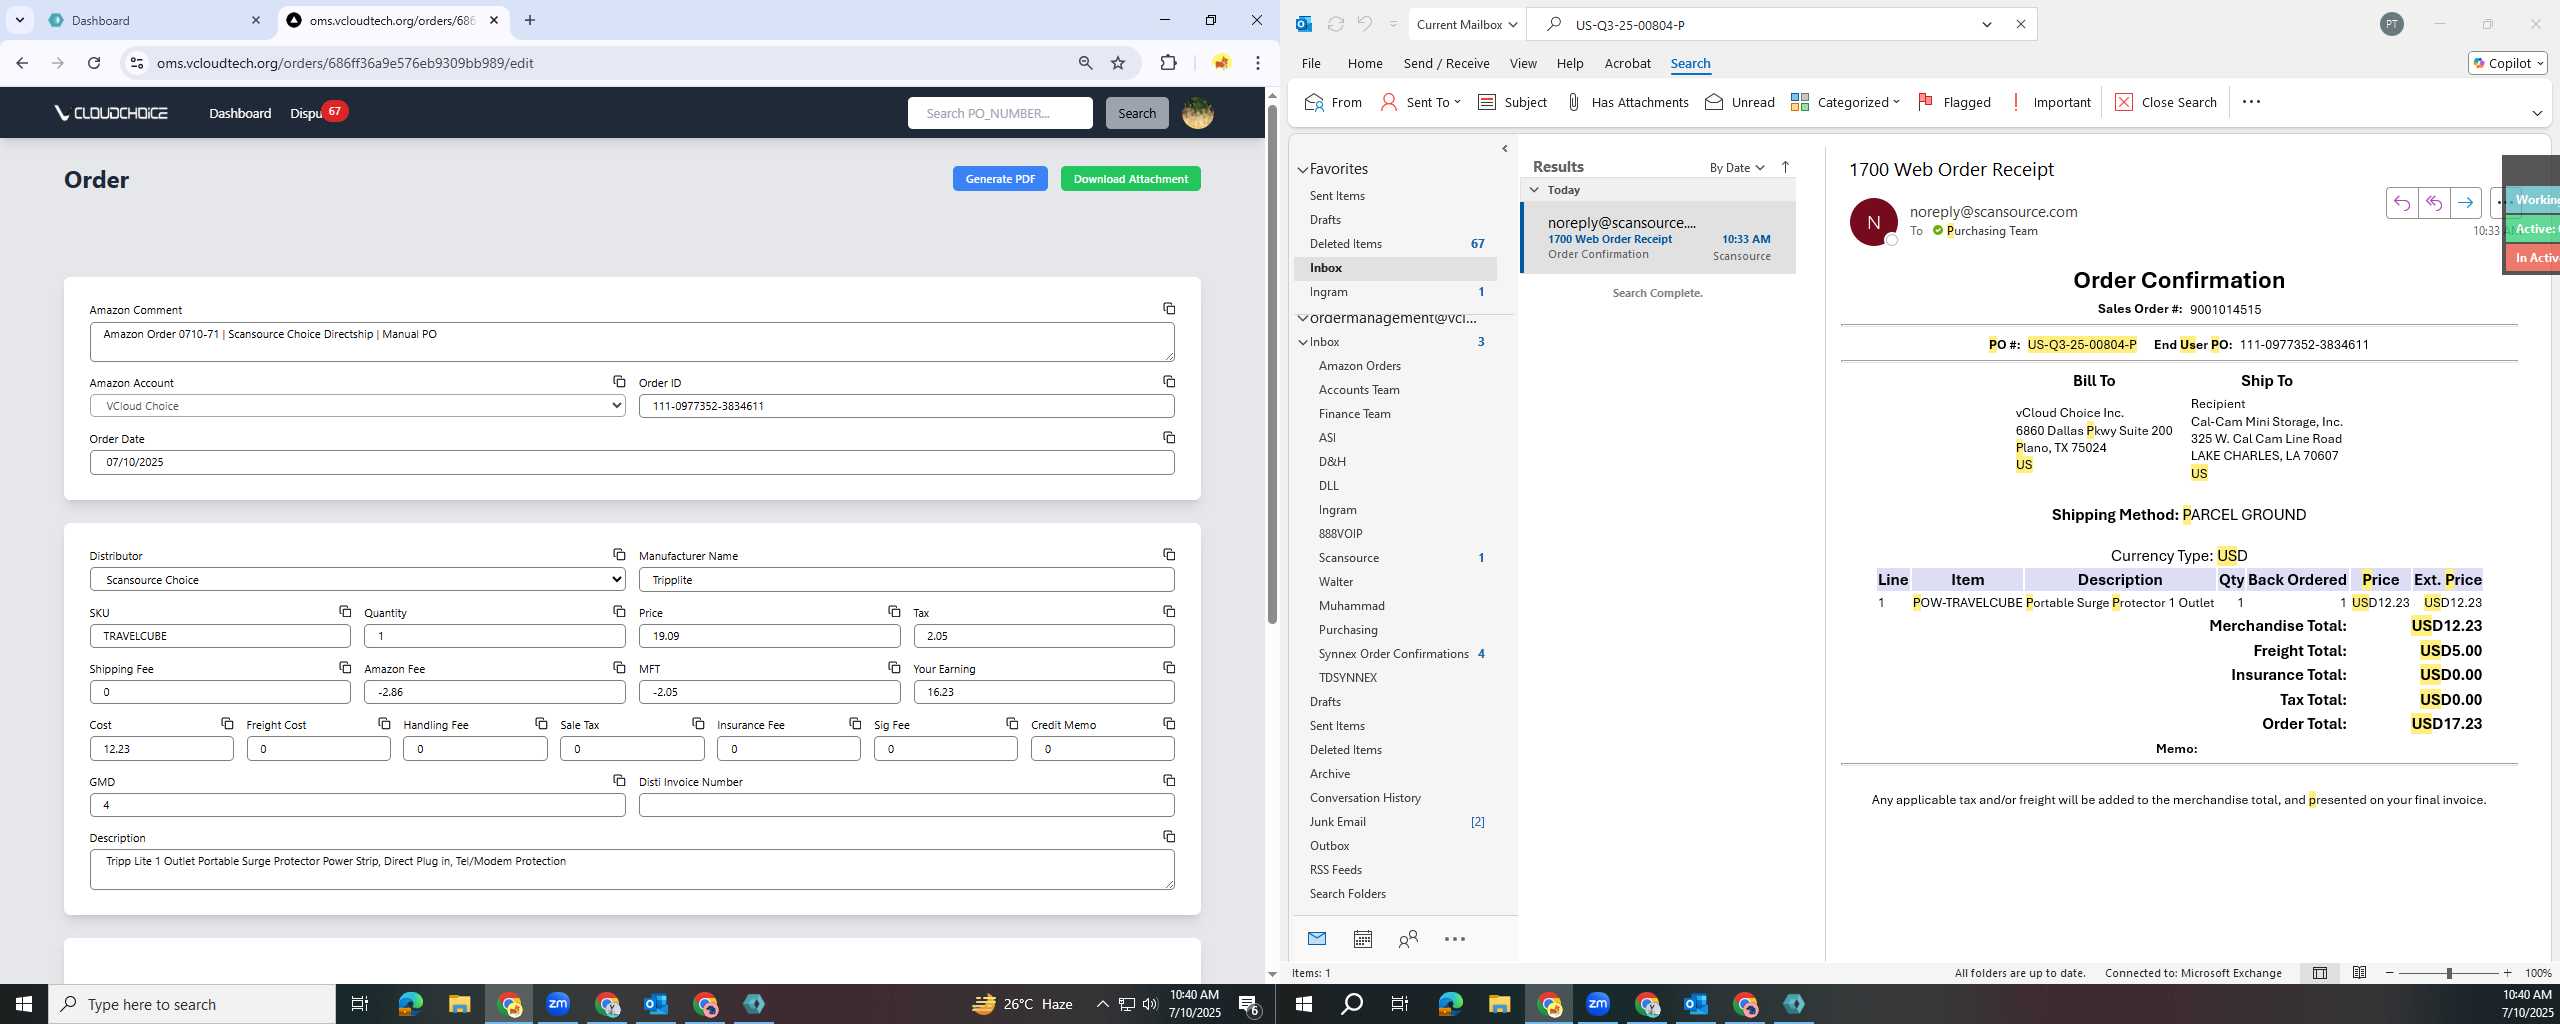Viewport: 2560px width, 1024px height.
Task: Open the Amazon Account dropdown
Action: point(358,406)
